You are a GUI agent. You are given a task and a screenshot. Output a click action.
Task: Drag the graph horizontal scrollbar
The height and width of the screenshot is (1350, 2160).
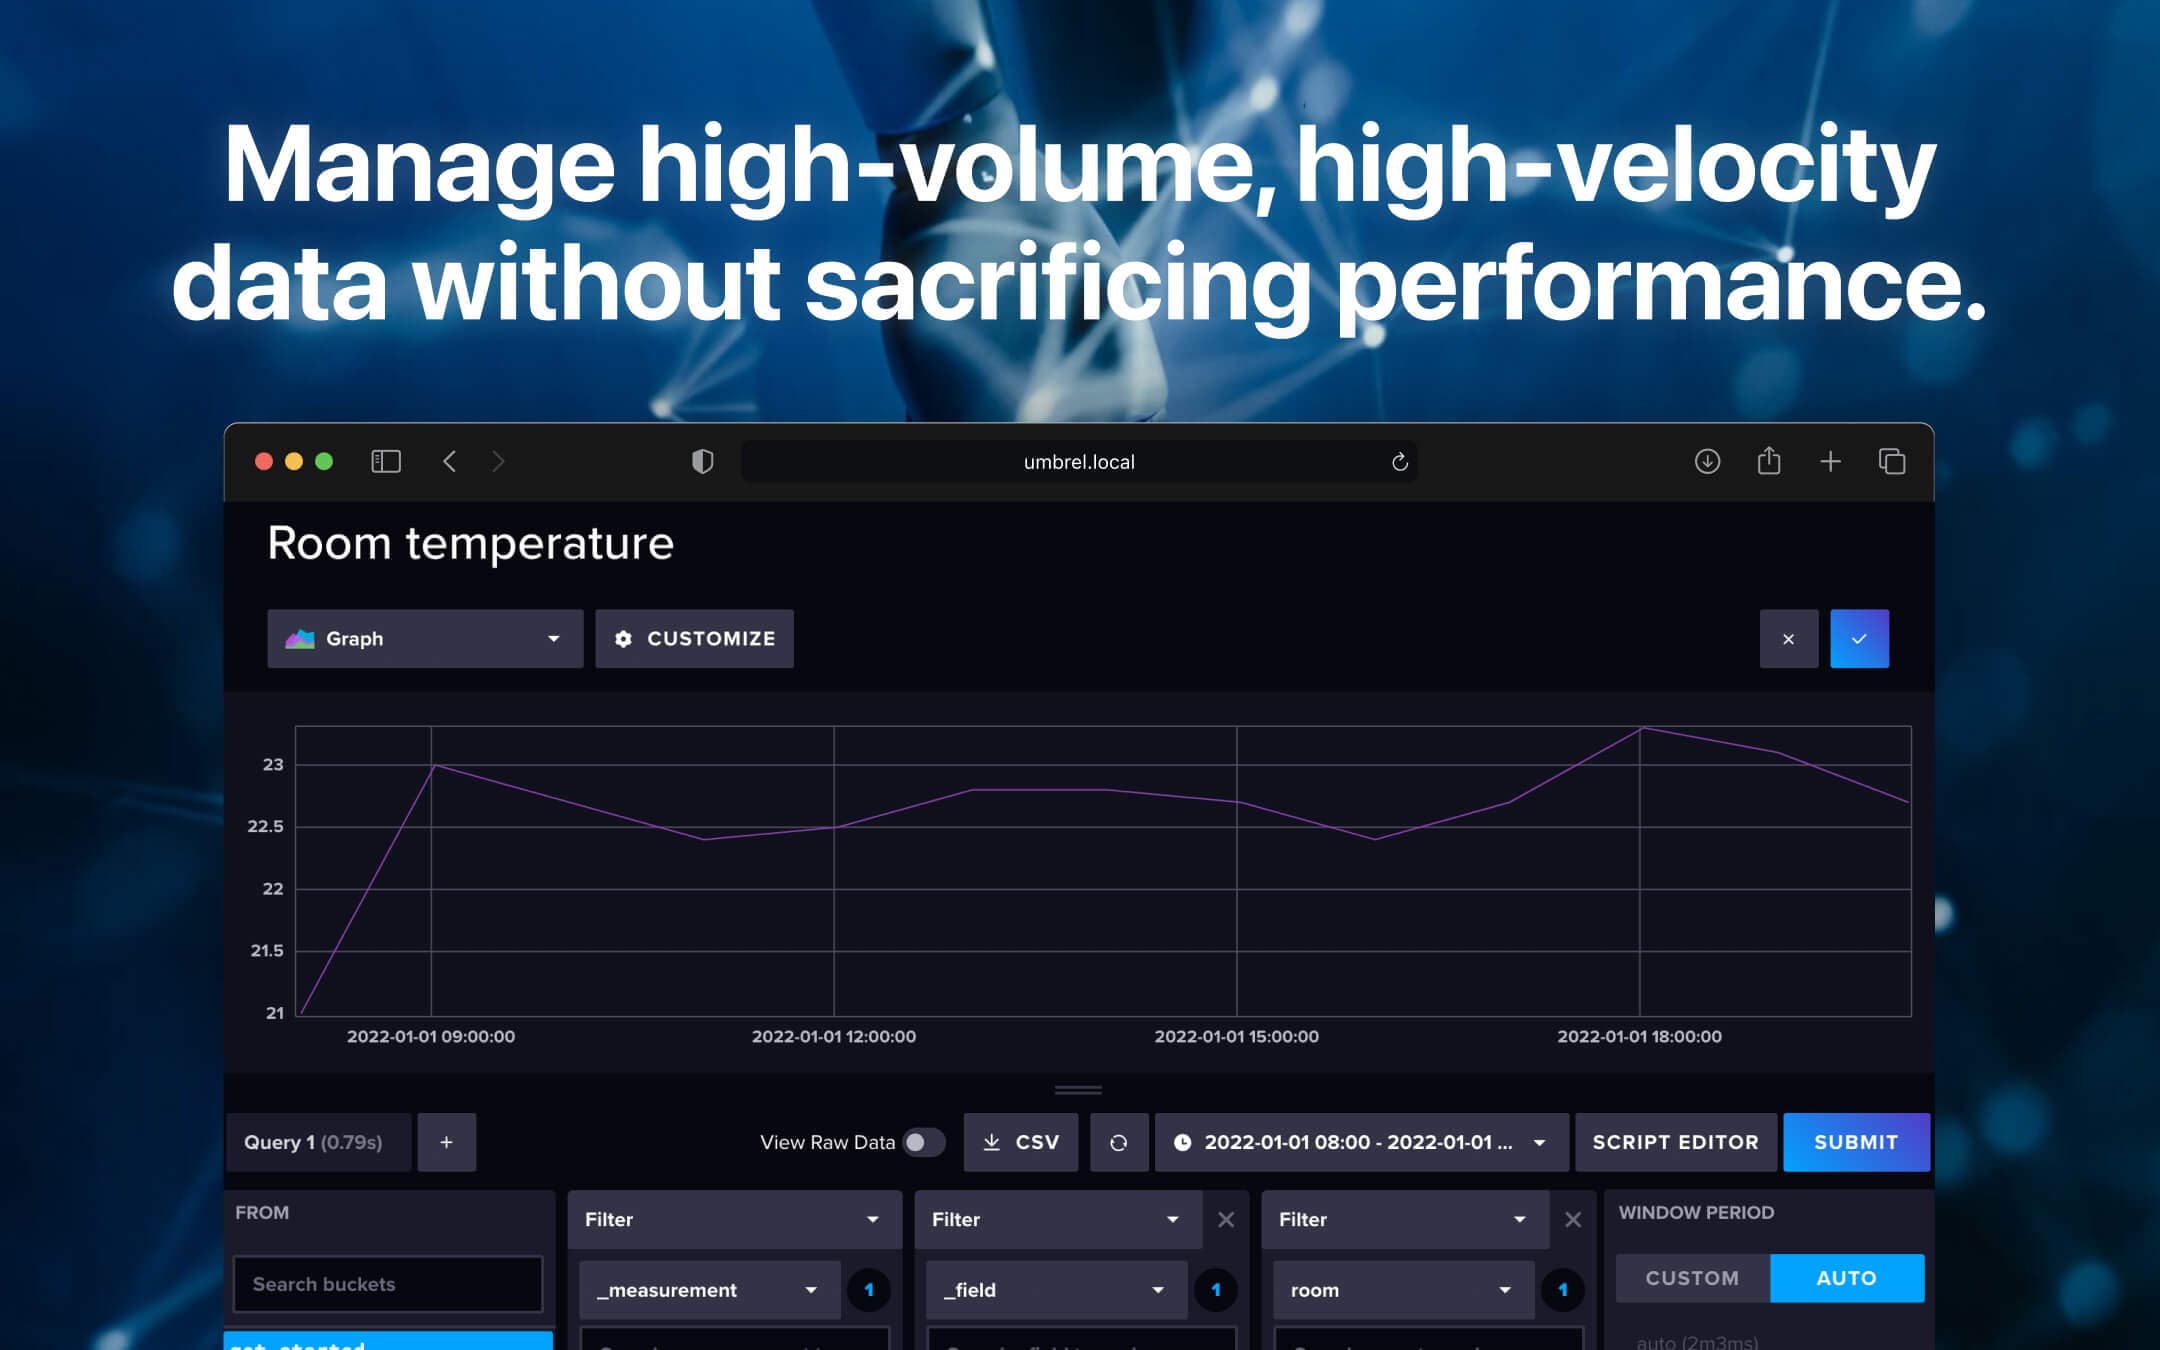click(x=1078, y=1087)
